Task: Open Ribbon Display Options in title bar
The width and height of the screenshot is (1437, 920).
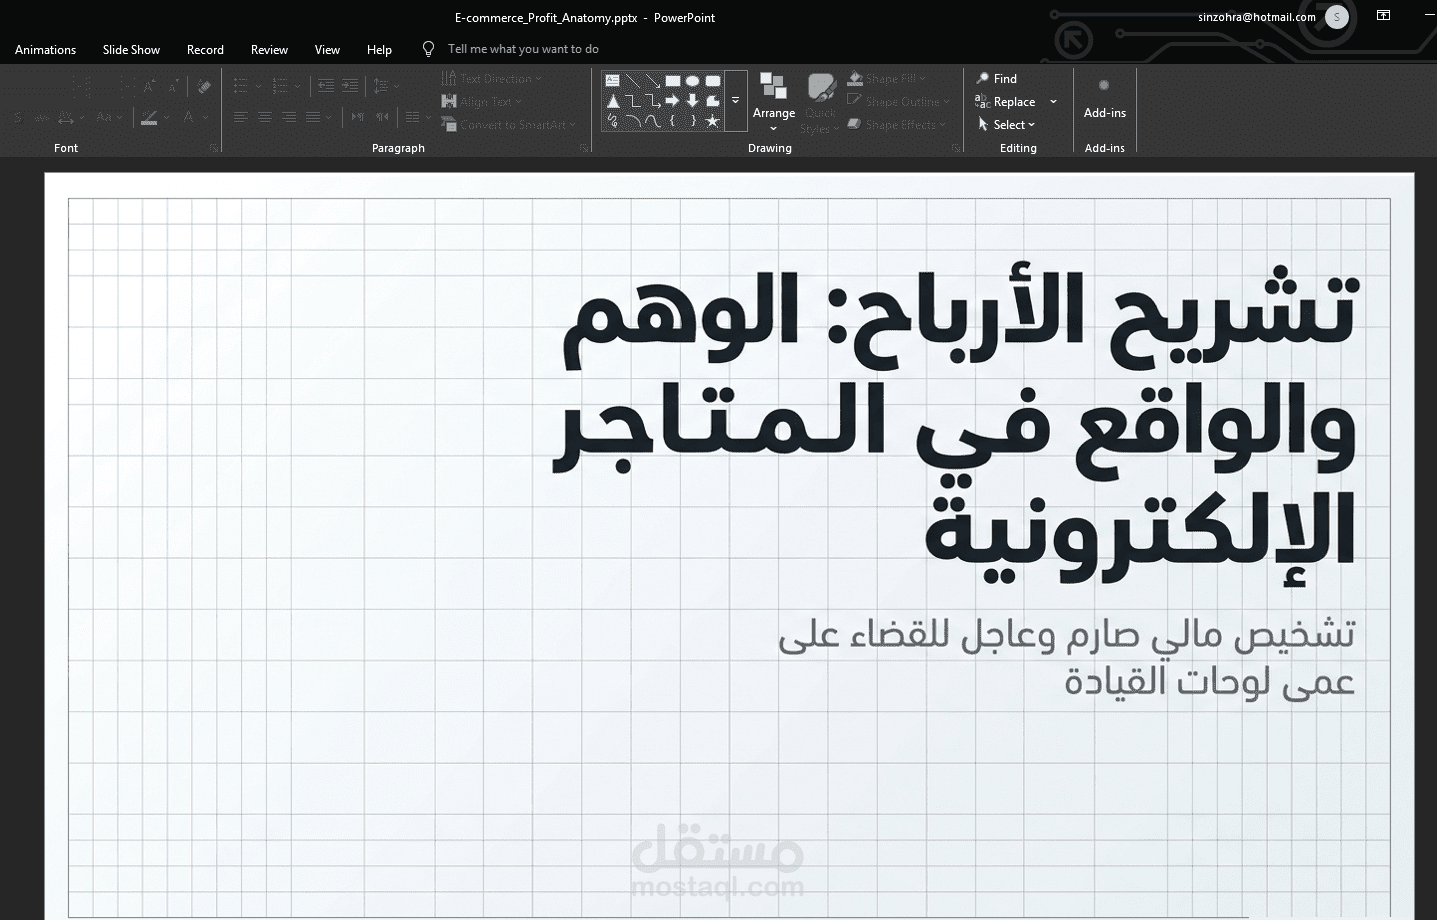Action: coord(1384,16)
